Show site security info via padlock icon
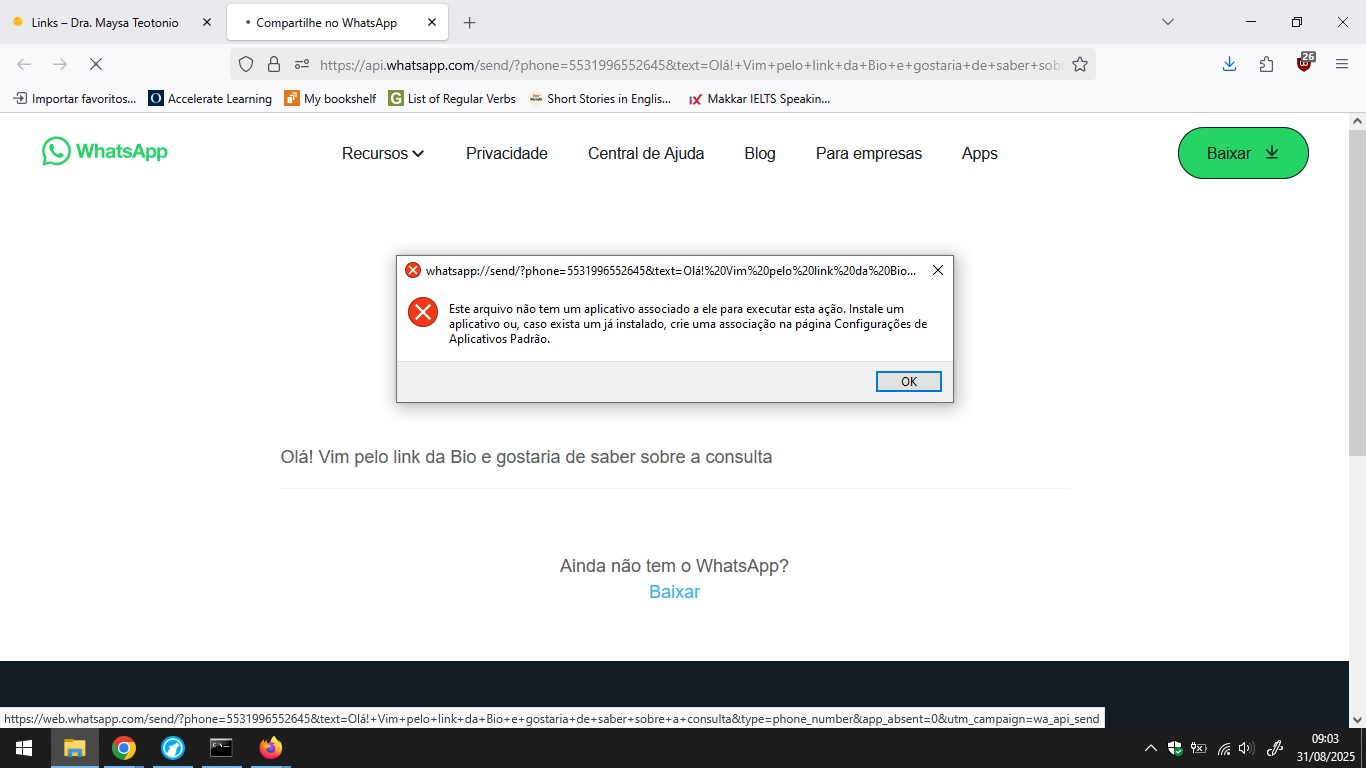The height and width of the screenshot is (768, 1366). click(274, 64)
